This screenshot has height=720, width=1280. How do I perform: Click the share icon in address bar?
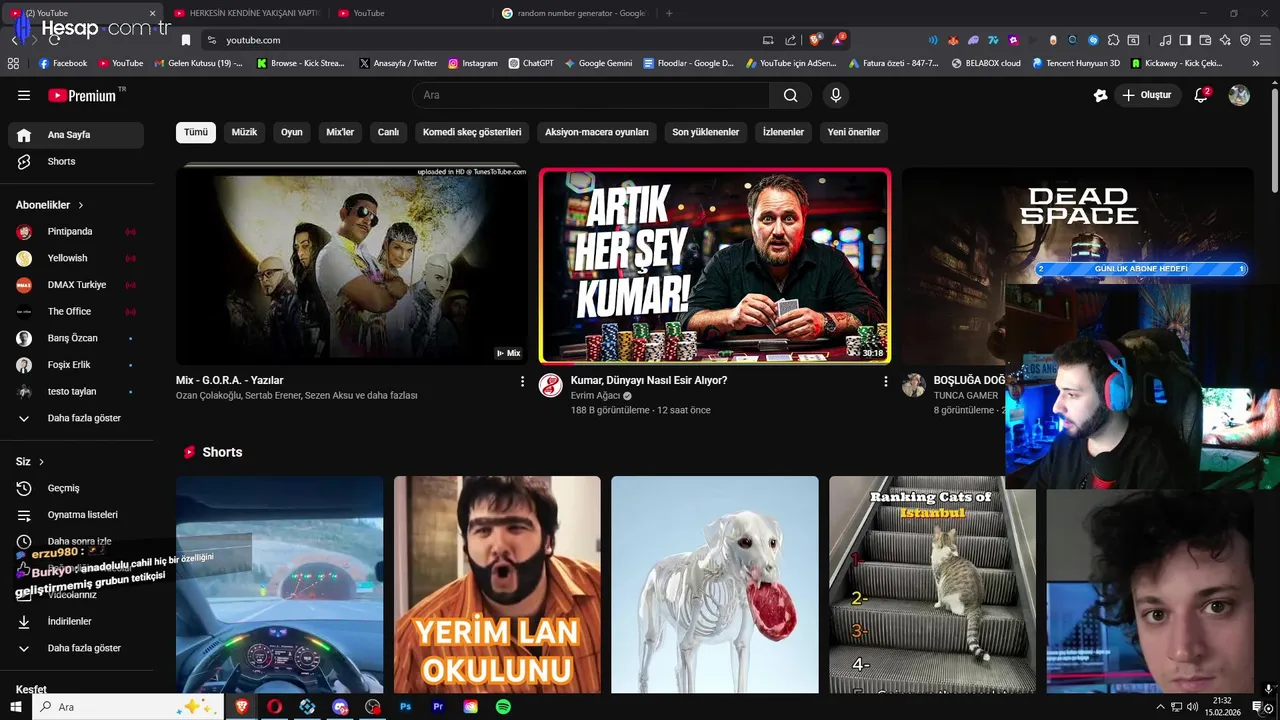(791, 40)
